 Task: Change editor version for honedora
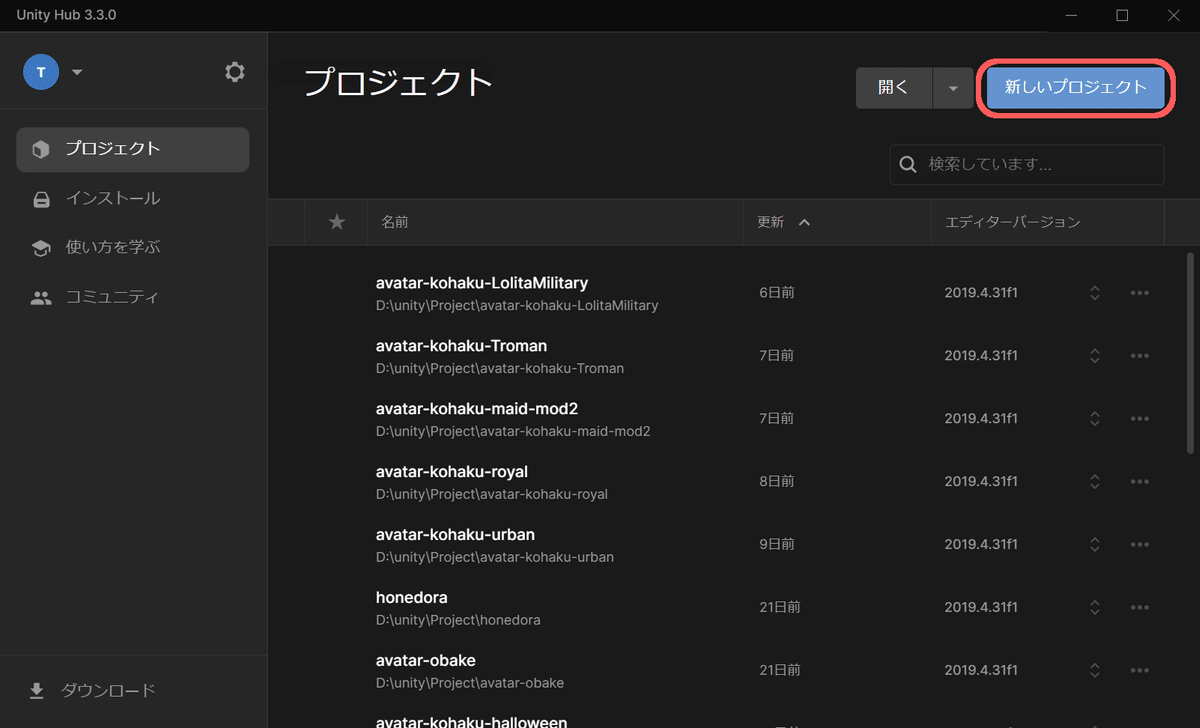coord(1095,608)
